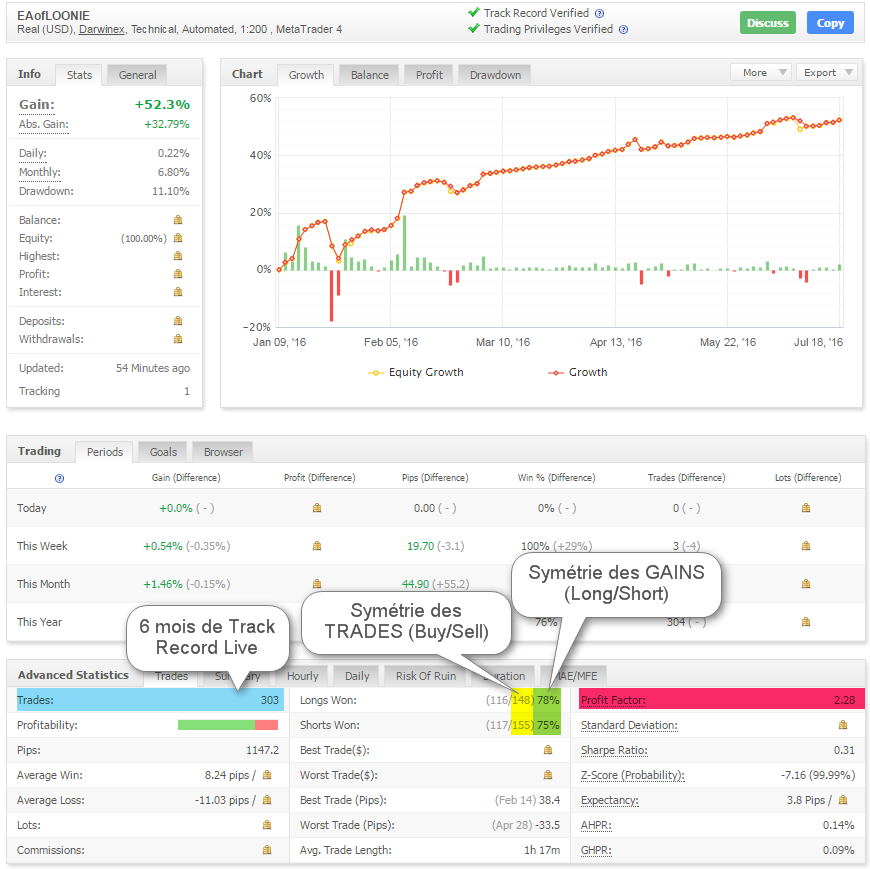Click the Monthly label in Info panel

coord(39,172)
